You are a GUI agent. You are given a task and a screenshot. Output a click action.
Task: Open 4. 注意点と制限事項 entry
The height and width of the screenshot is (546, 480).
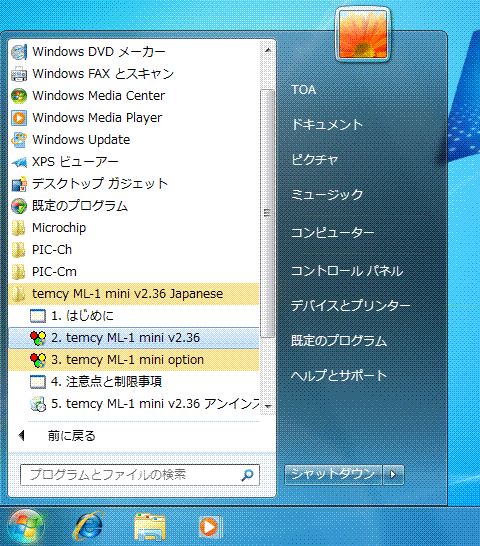pyautogui.click(x=134, y=382)
